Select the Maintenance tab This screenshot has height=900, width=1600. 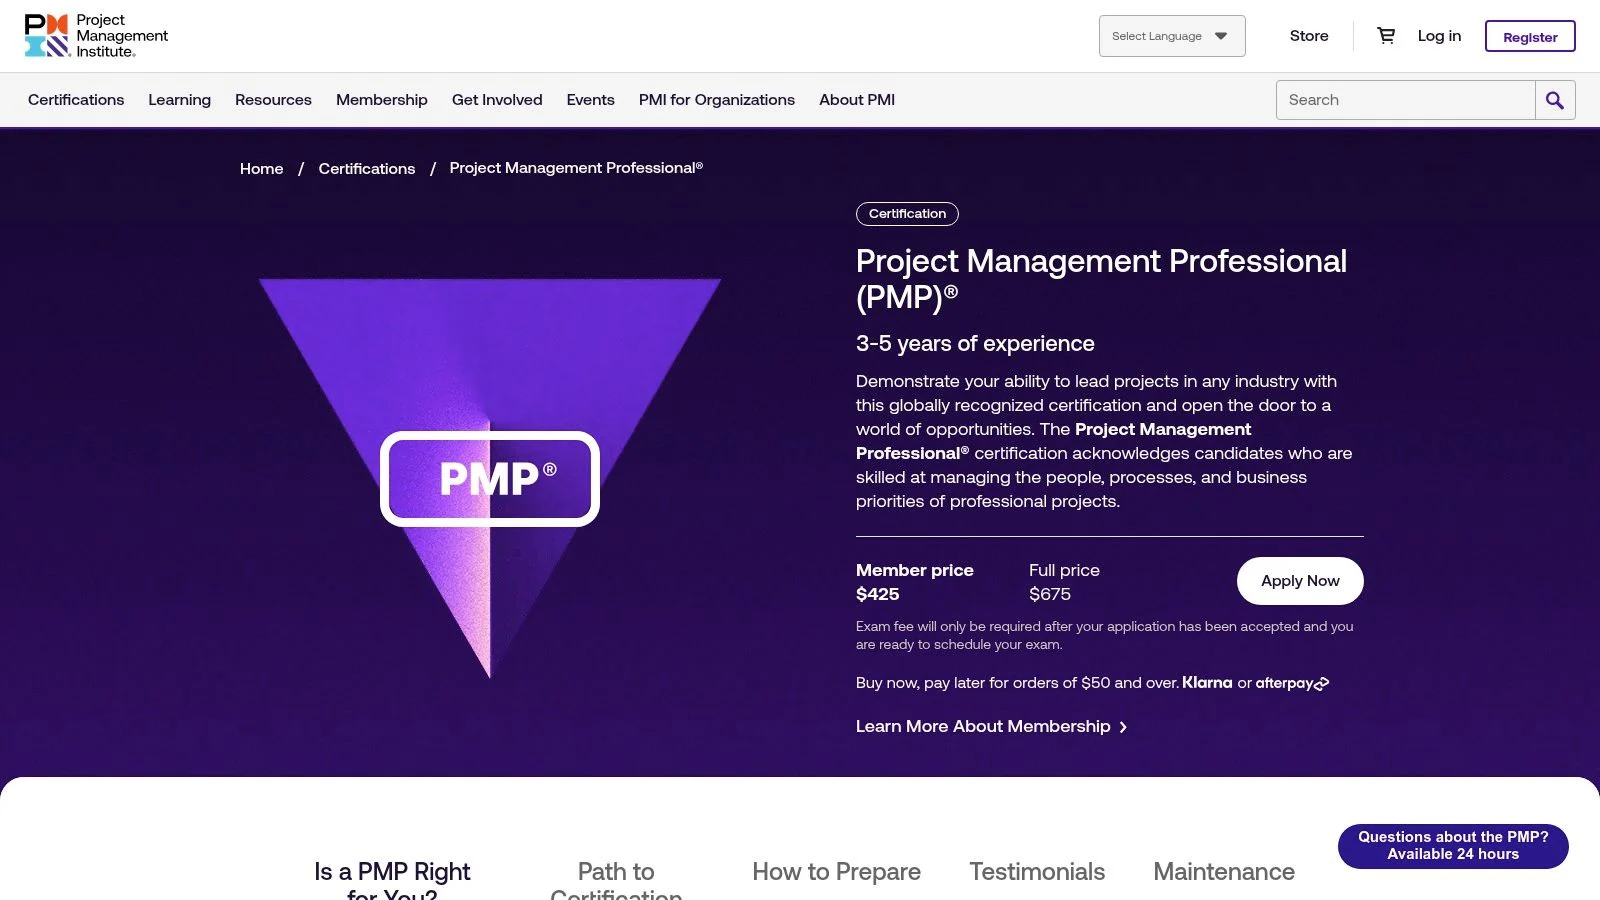pos(1224,872)
